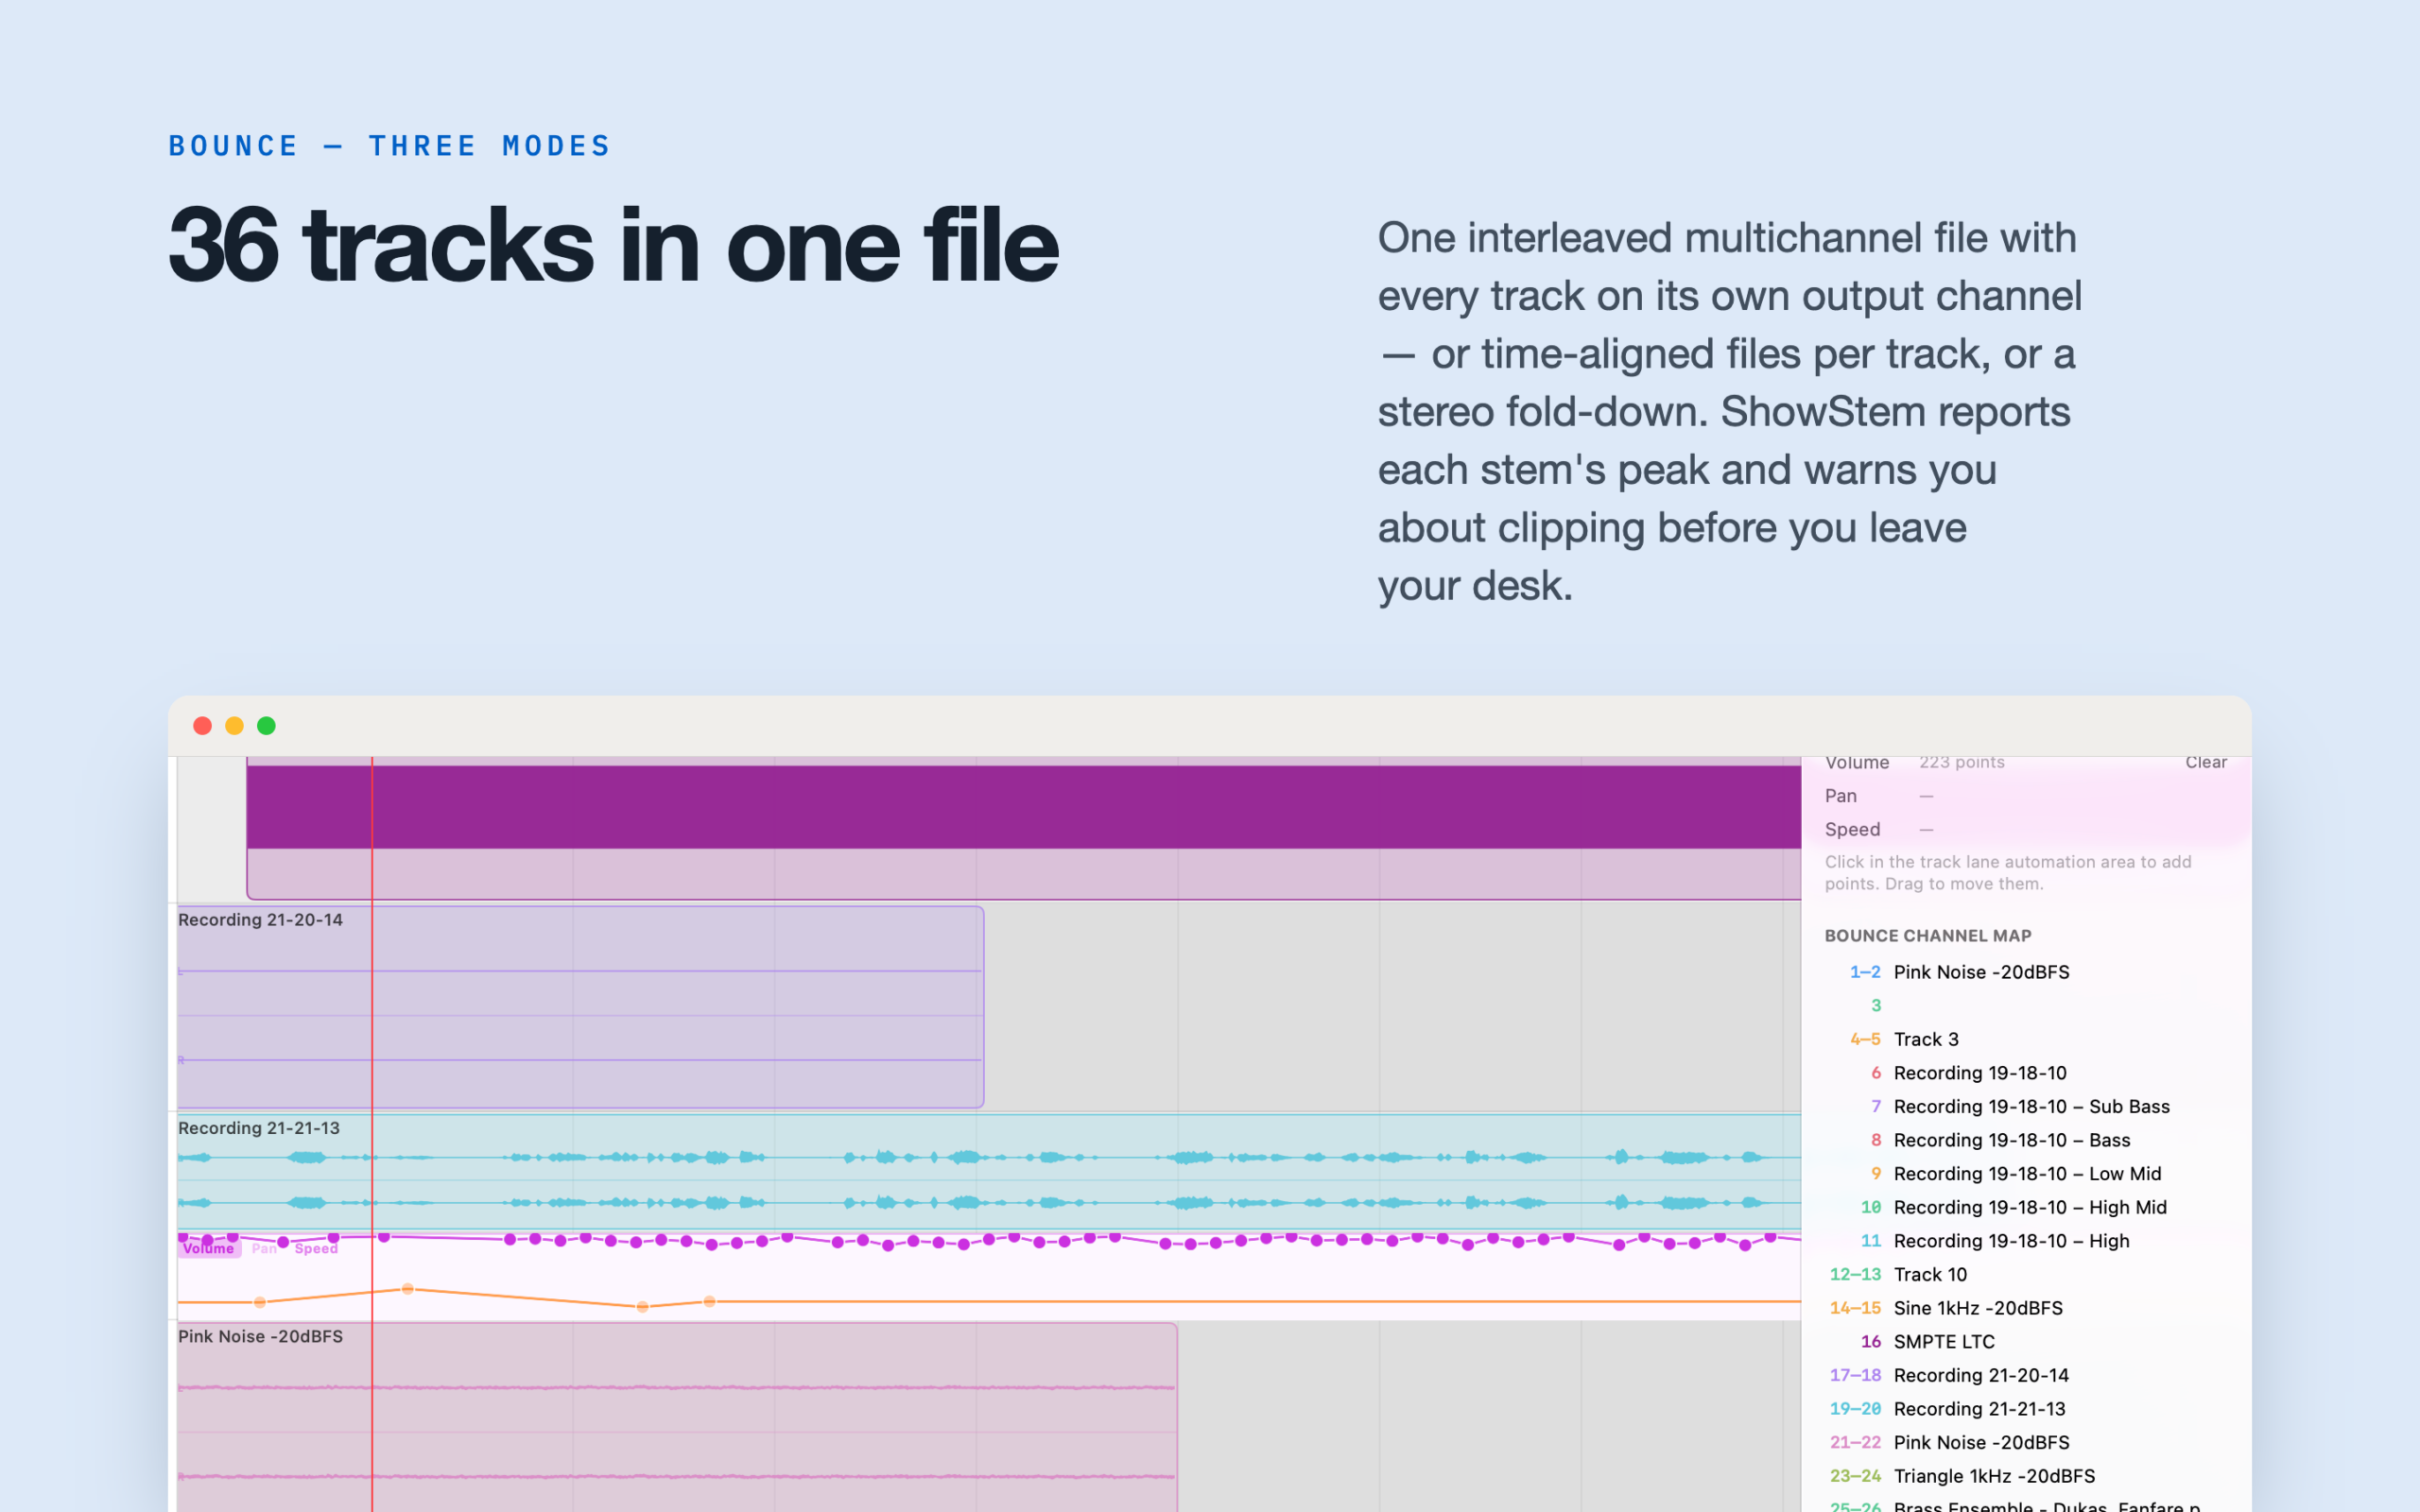Click the "36 tracks in one file" headline
The image size is (2420, 1512).
(613, 245)
